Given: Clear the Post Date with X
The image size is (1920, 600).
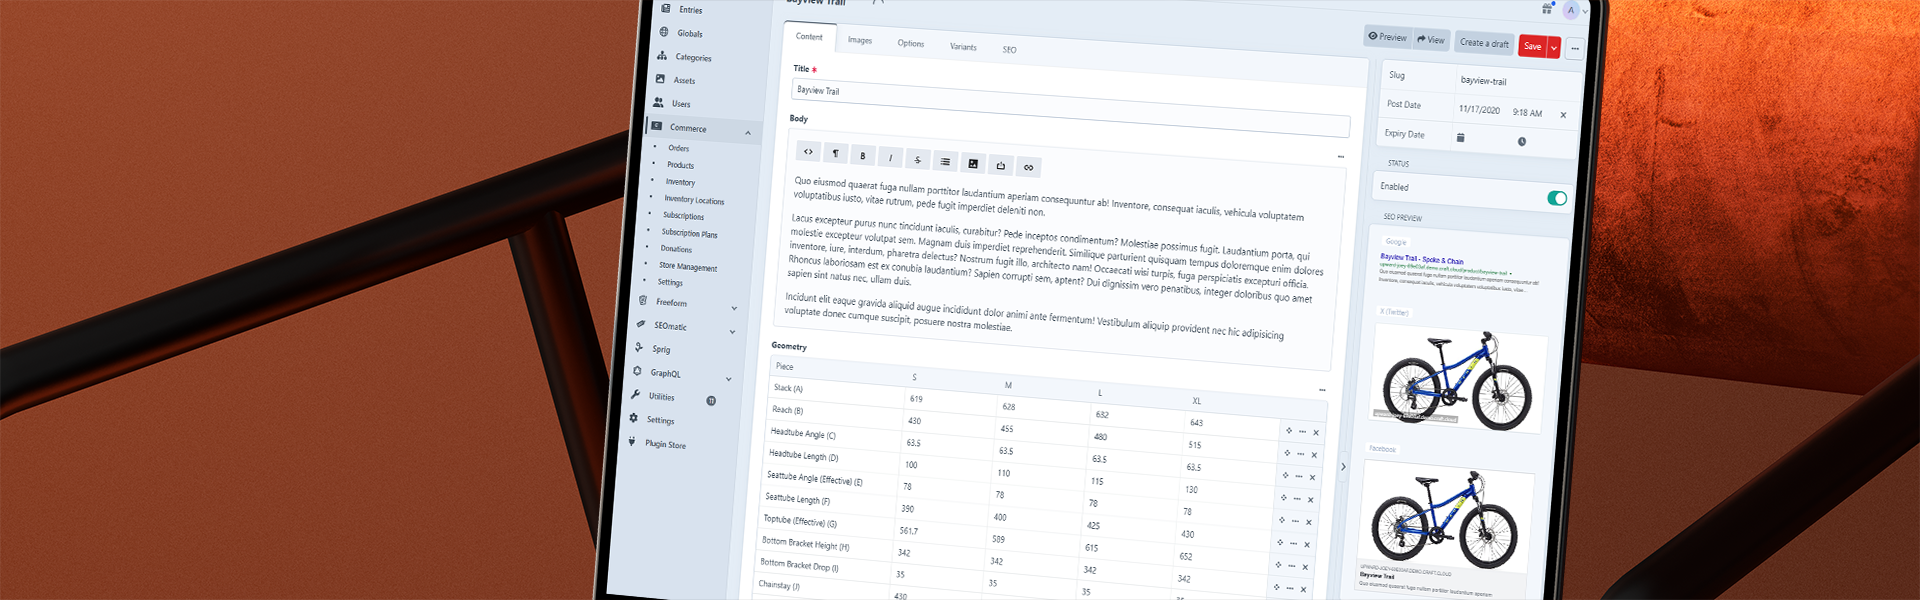Looking at the screenshot, I should [x=1563, y=115].
